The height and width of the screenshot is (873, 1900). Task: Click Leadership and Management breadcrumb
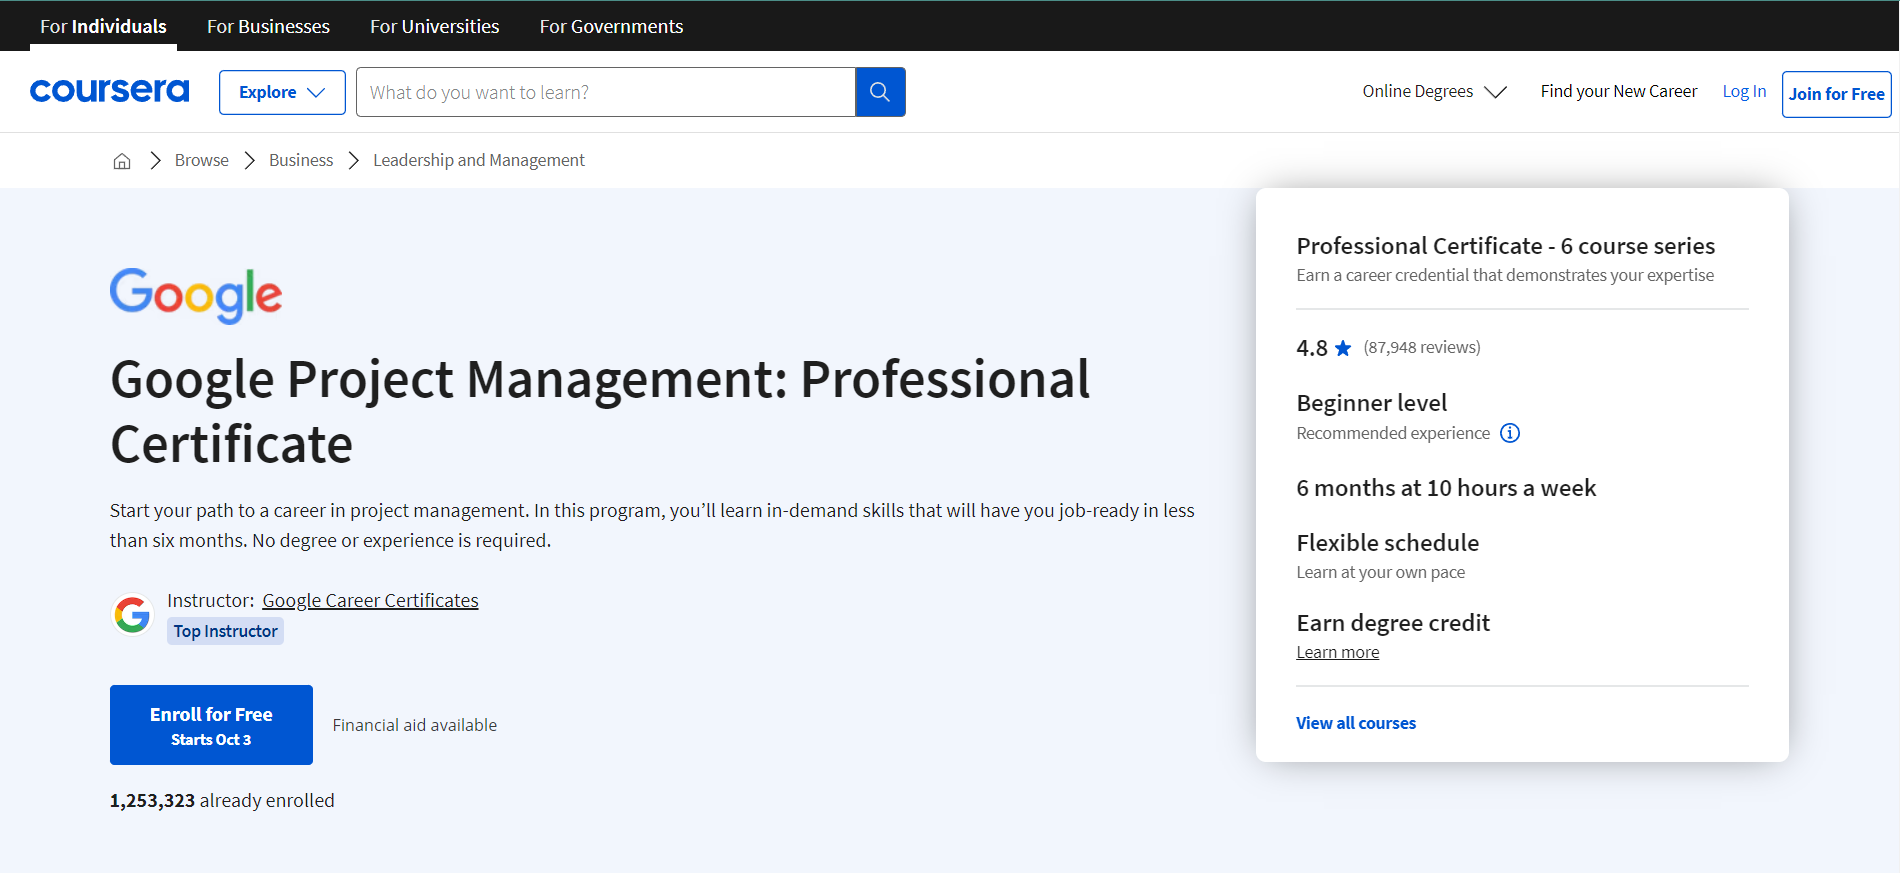(479, 160)
